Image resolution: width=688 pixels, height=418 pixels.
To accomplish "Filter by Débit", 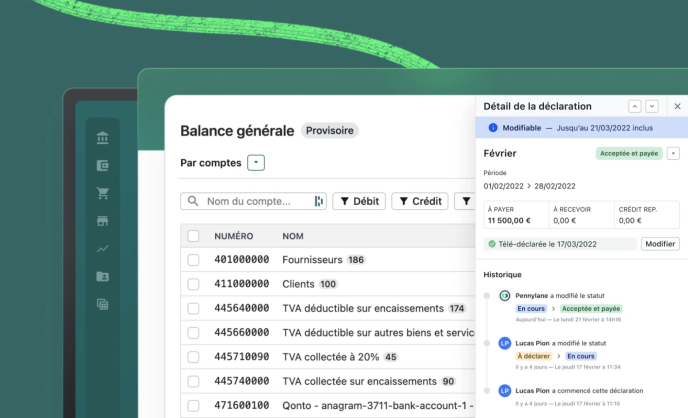I will click(x=359, y=201).
